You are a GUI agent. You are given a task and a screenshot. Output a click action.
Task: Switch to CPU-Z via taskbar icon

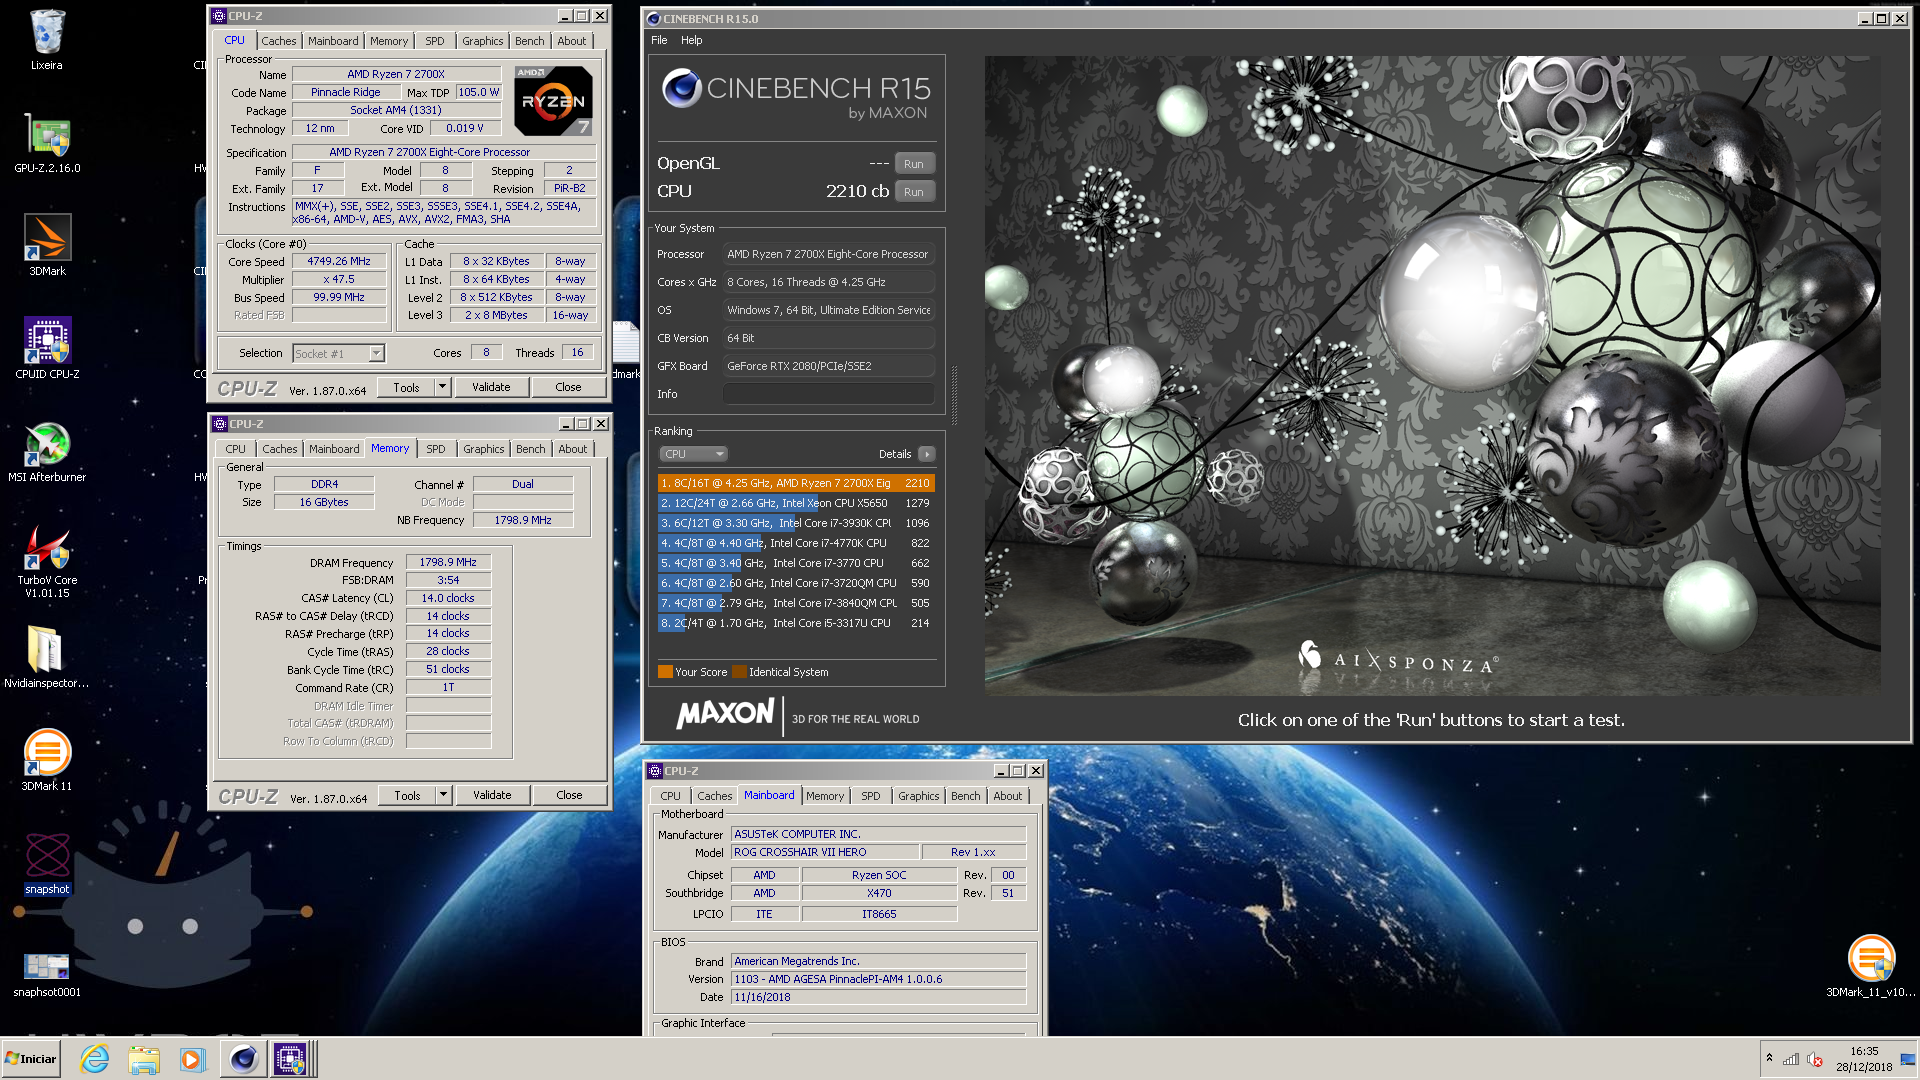291,1059
